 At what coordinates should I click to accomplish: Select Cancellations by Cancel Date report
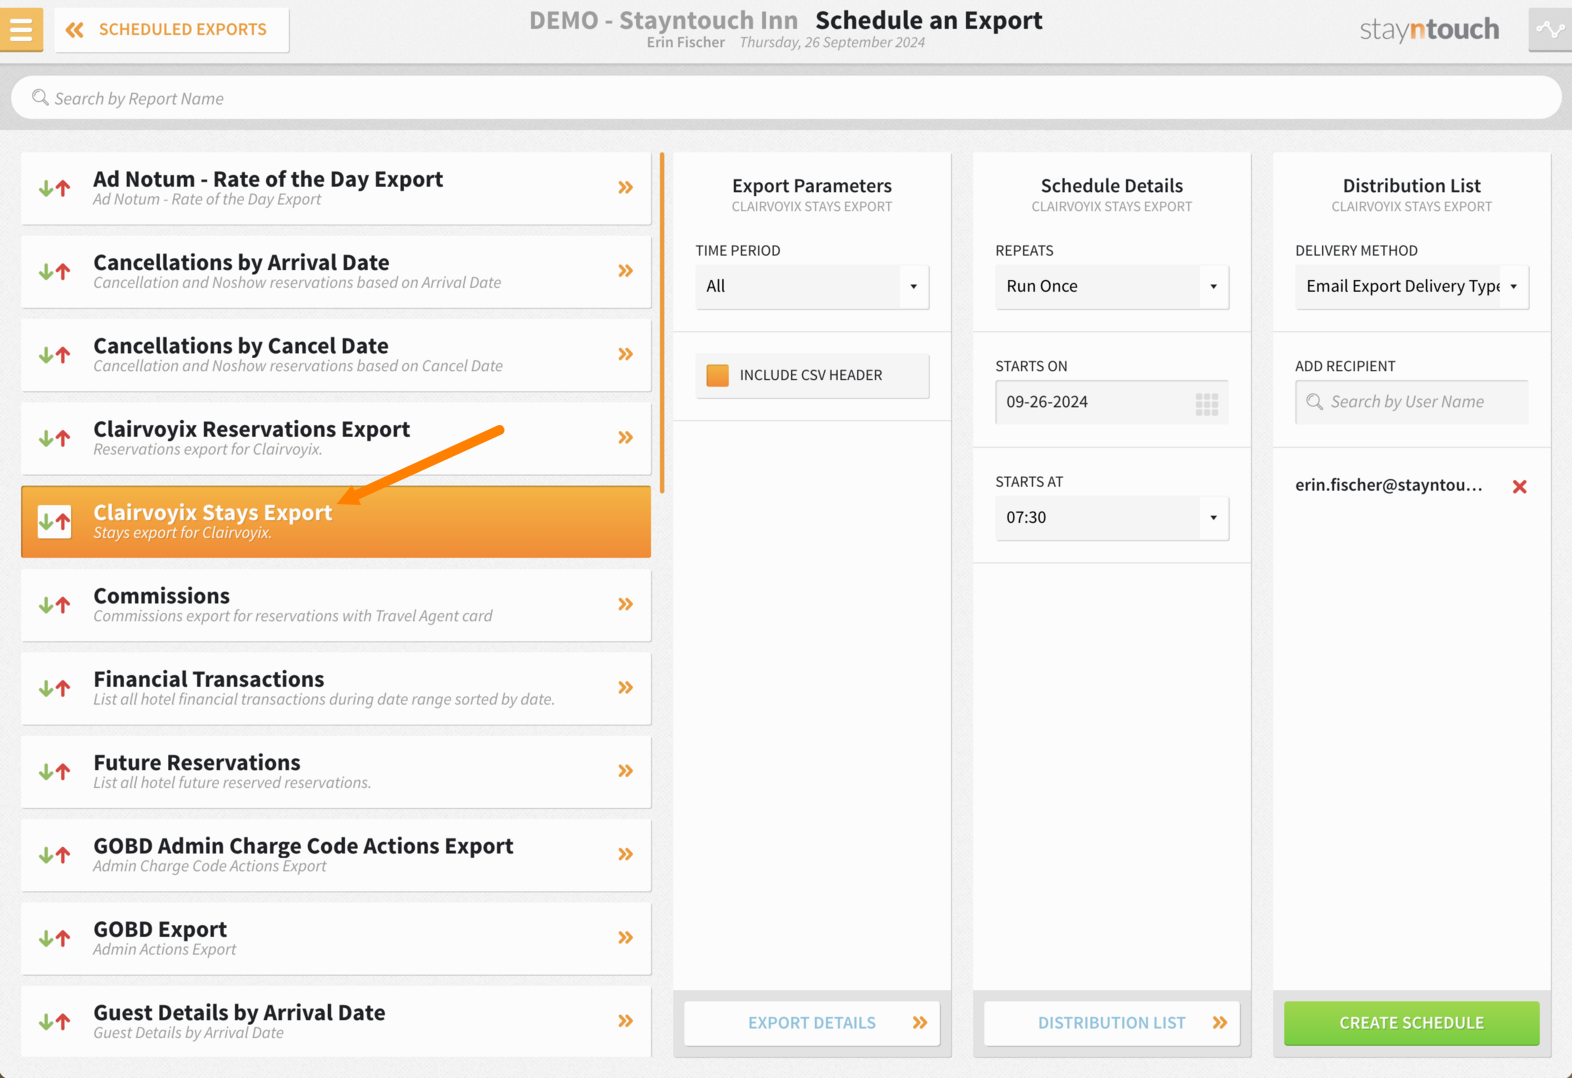pyautogui.click(x=336, y=355)
